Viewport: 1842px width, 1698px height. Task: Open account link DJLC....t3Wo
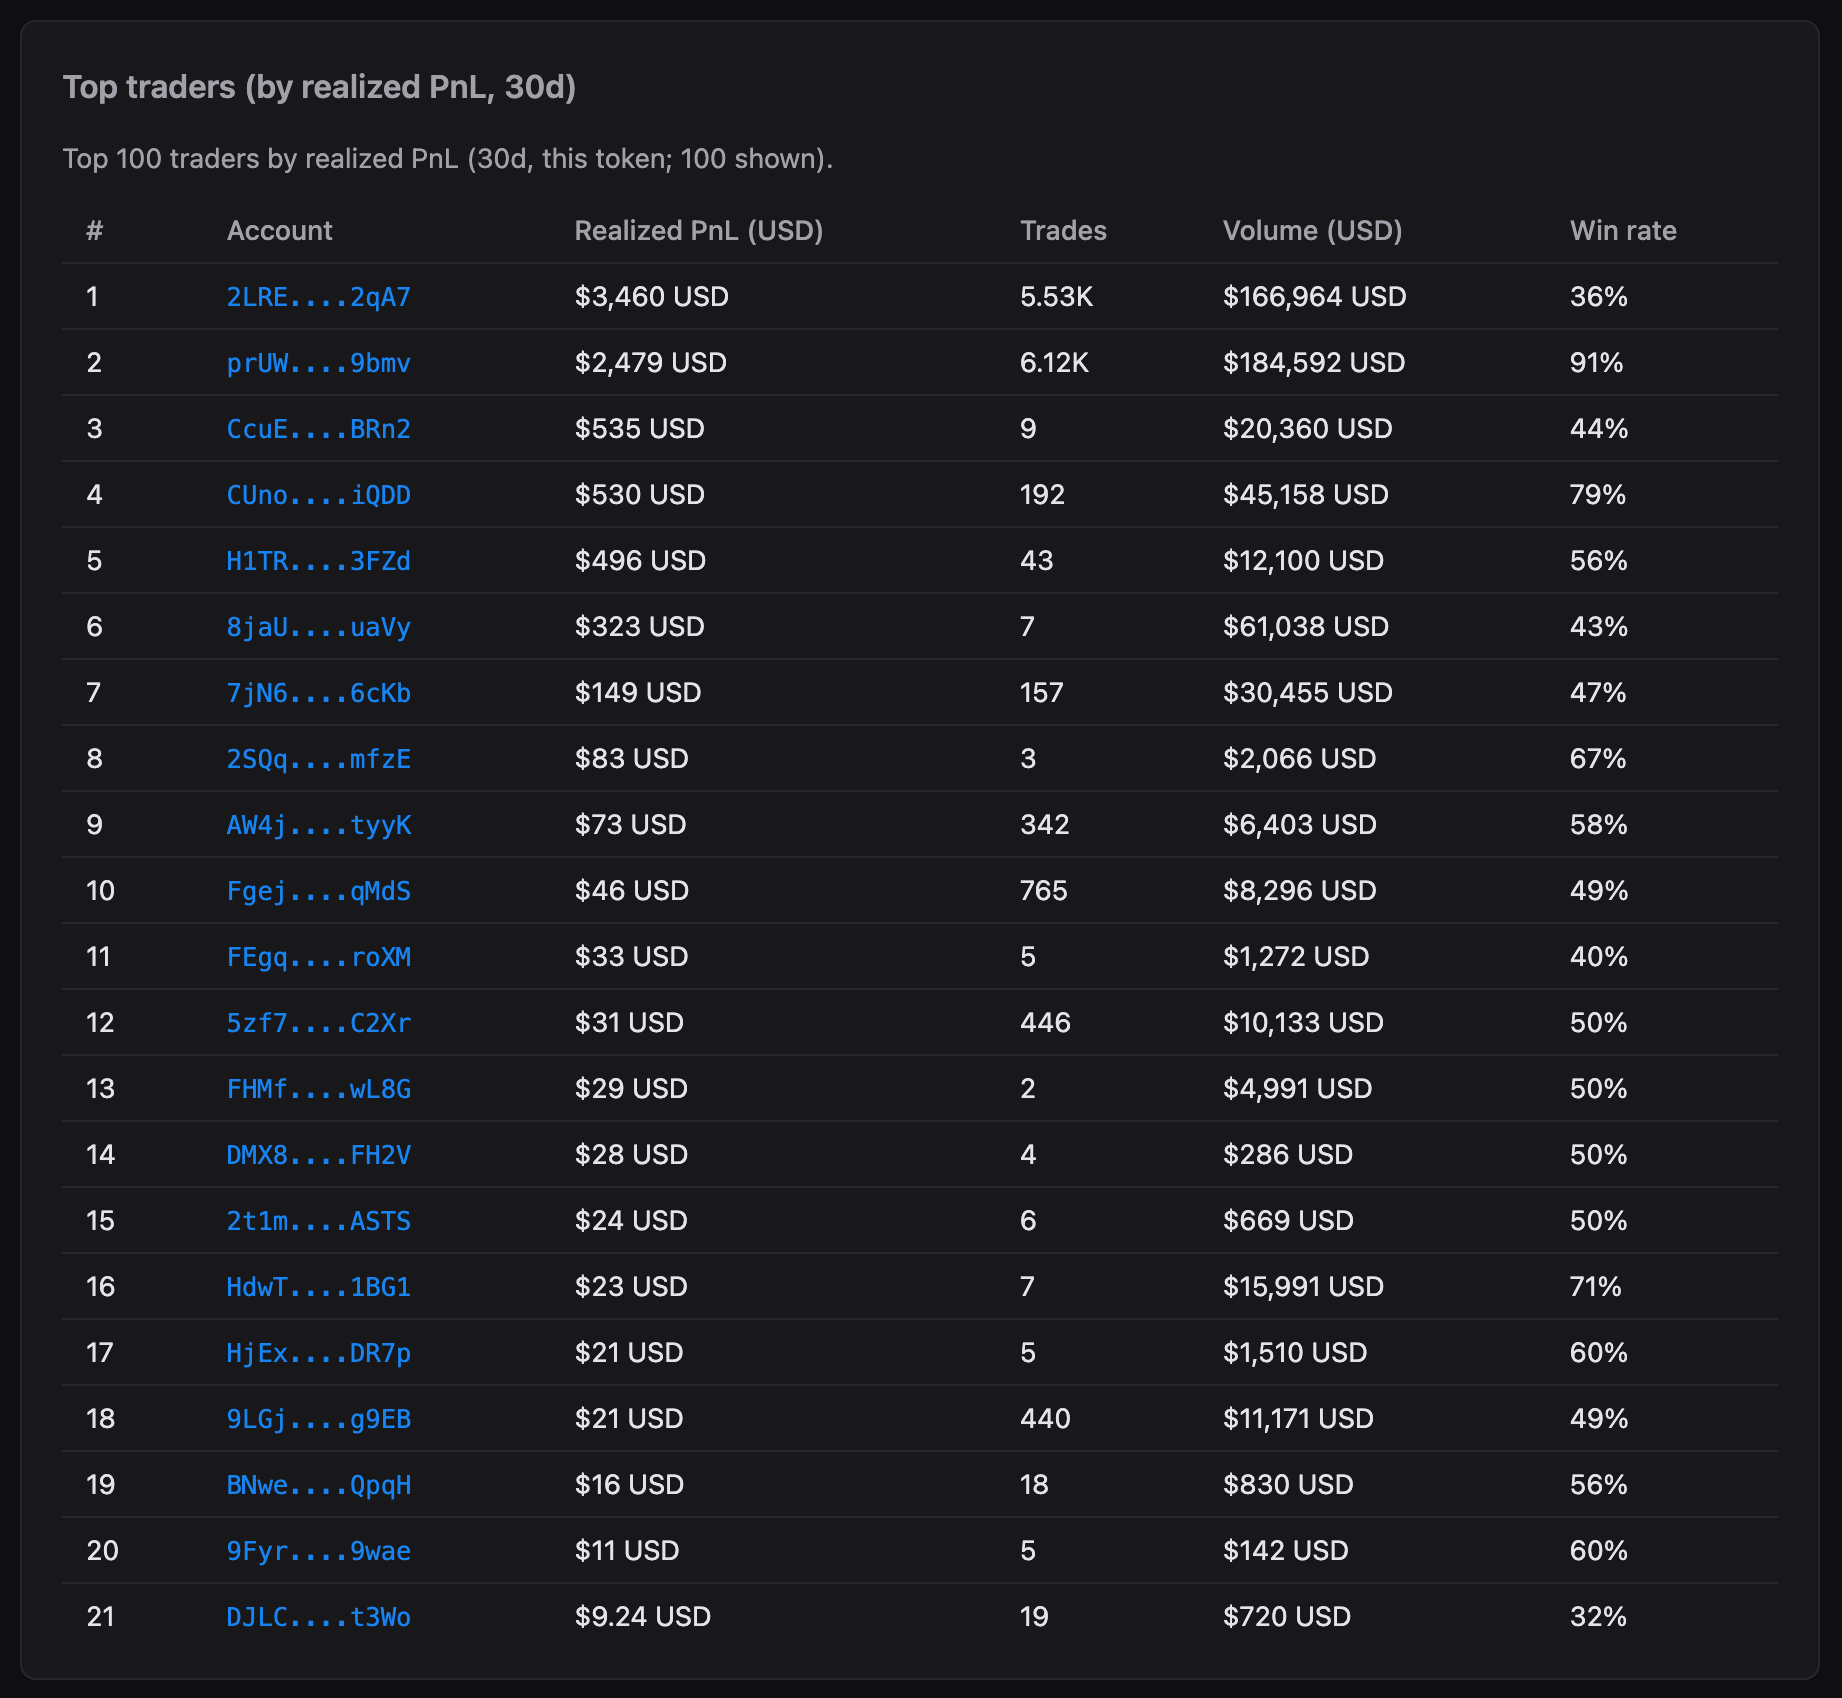318,1617
